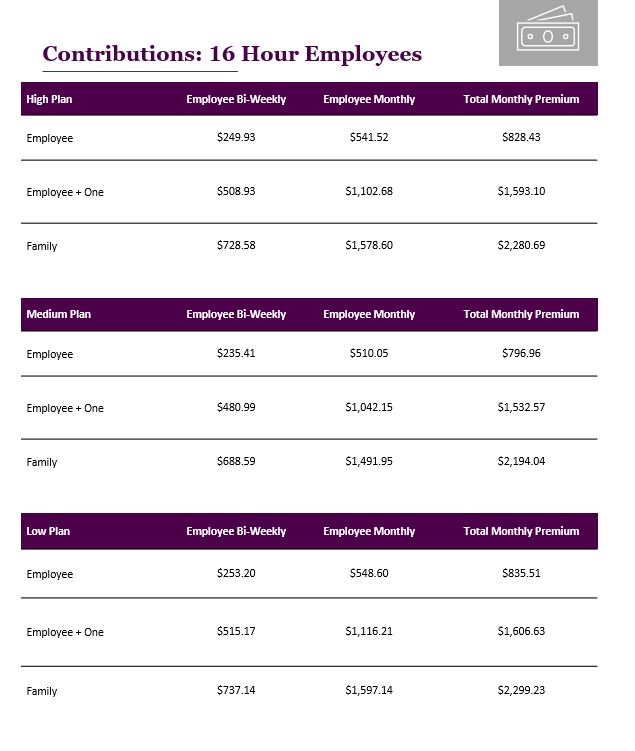Select the $2,194.04 total premium
This screenshot has width=635, height=751.
[x=521, y=461]
